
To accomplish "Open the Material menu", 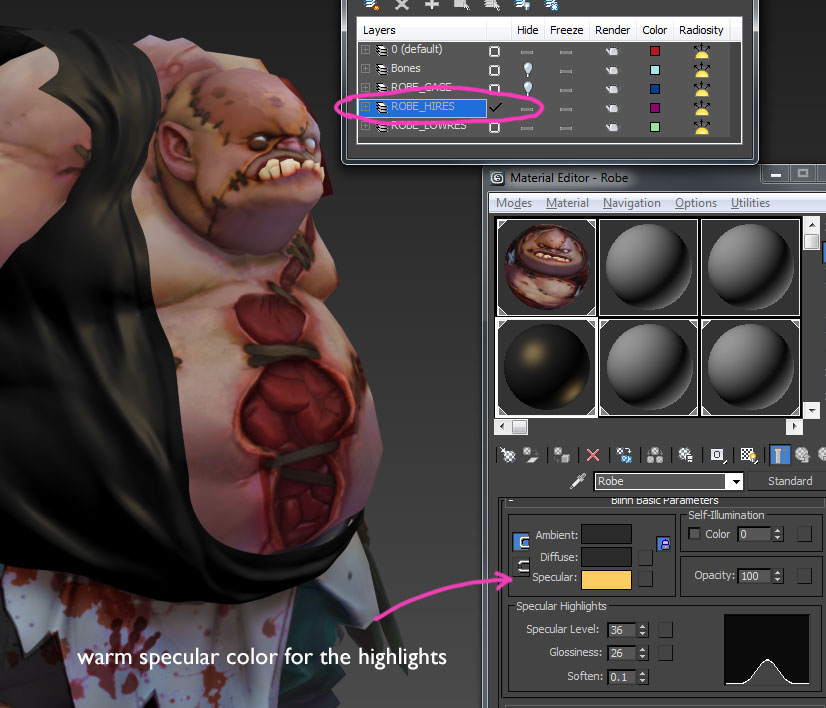I will click(567, 203).
